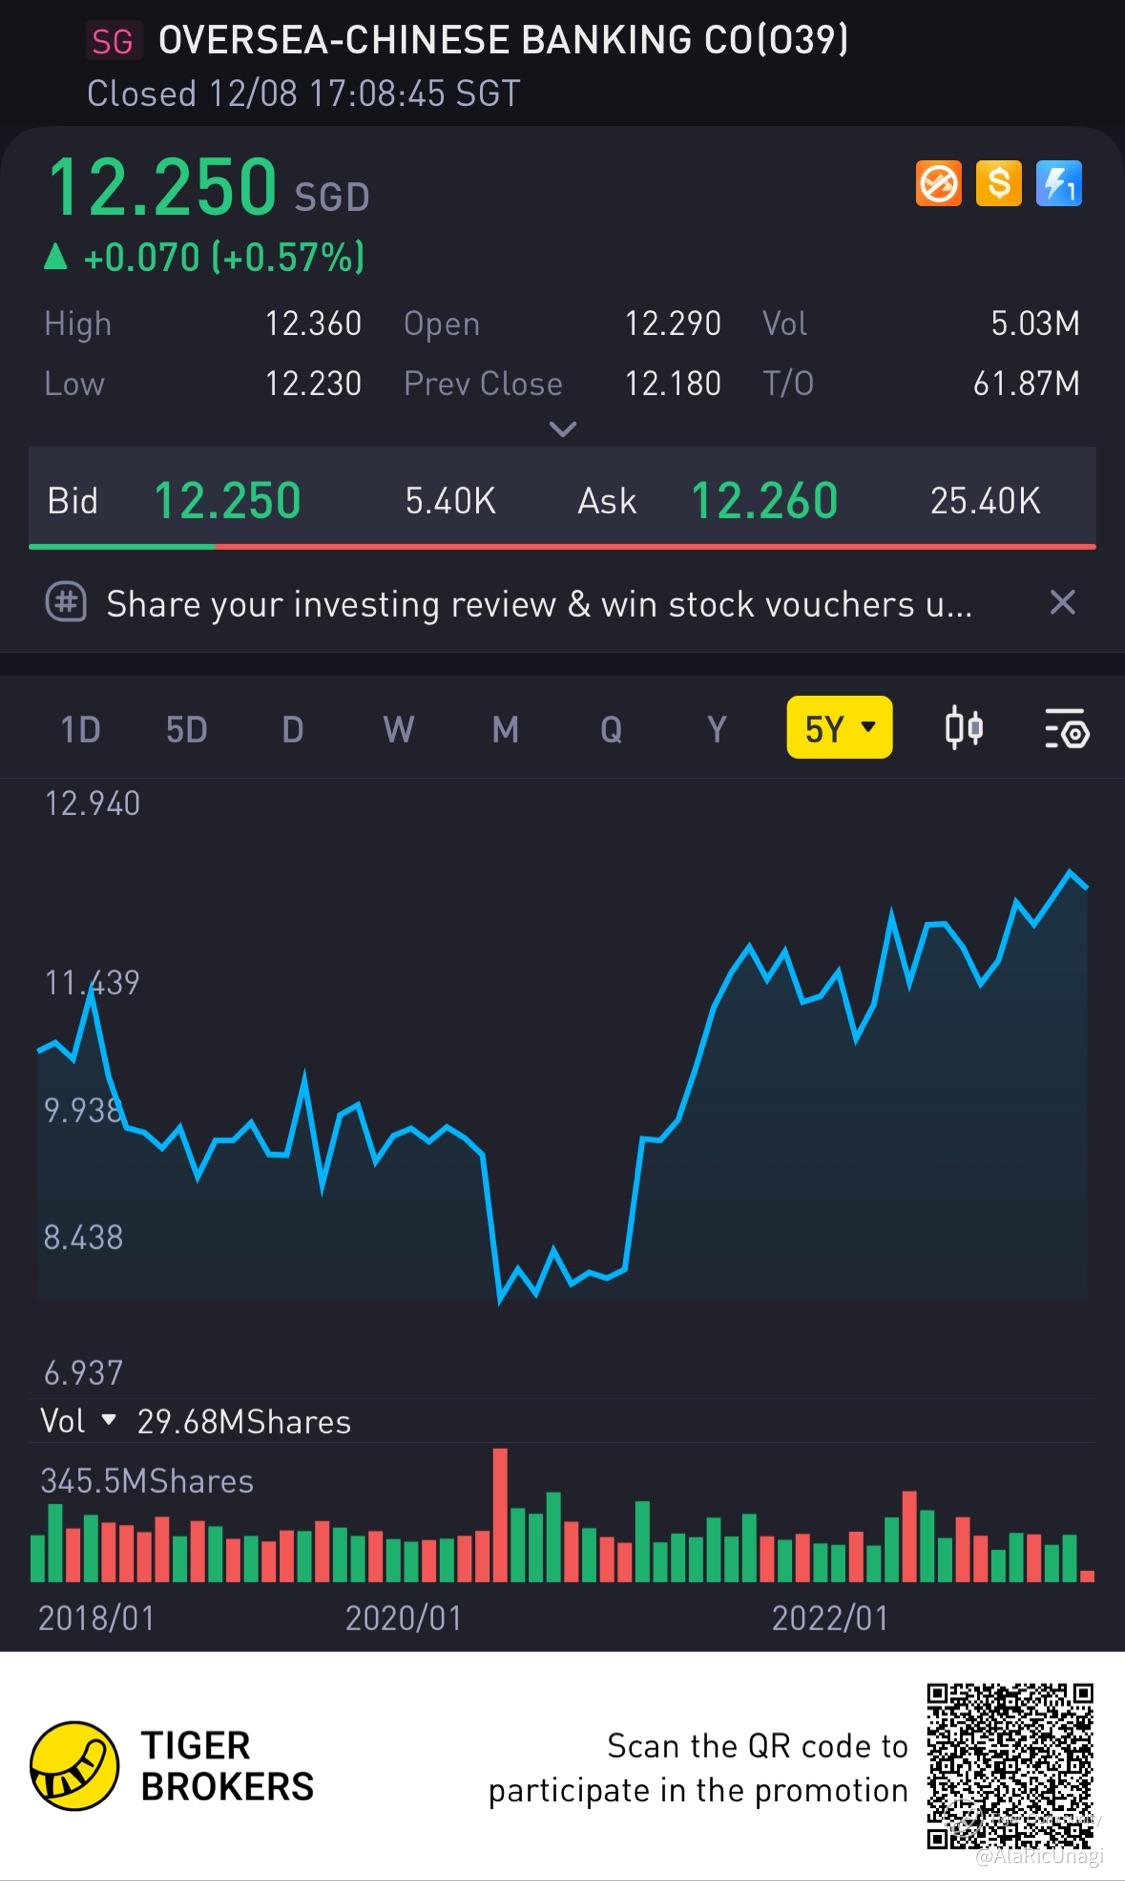Open chart display settings icon

pyautogui.click(x=1066, y=728)
